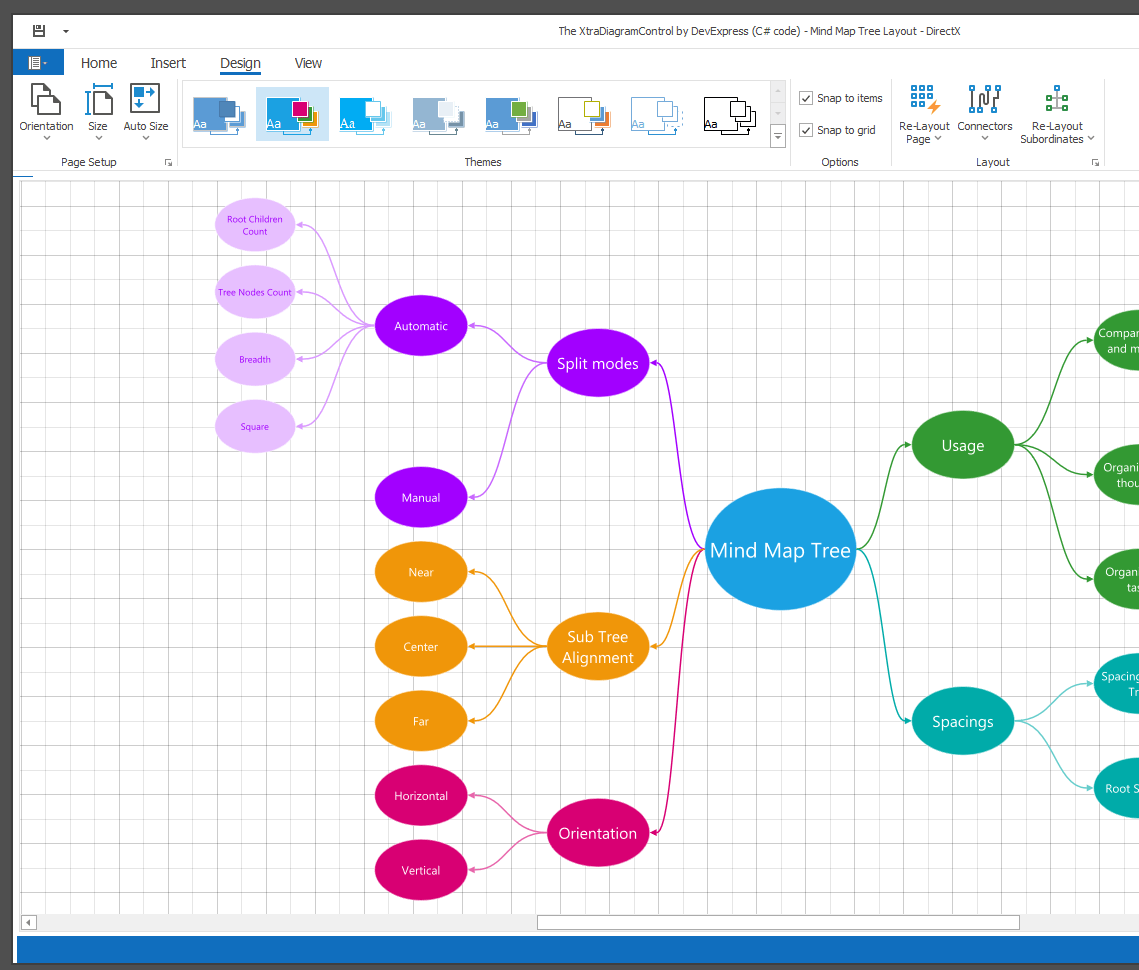Apply the first blue-gray theme
This screenshot has width=1139, height=970.
pyautogui.click(x=219, y=115)
